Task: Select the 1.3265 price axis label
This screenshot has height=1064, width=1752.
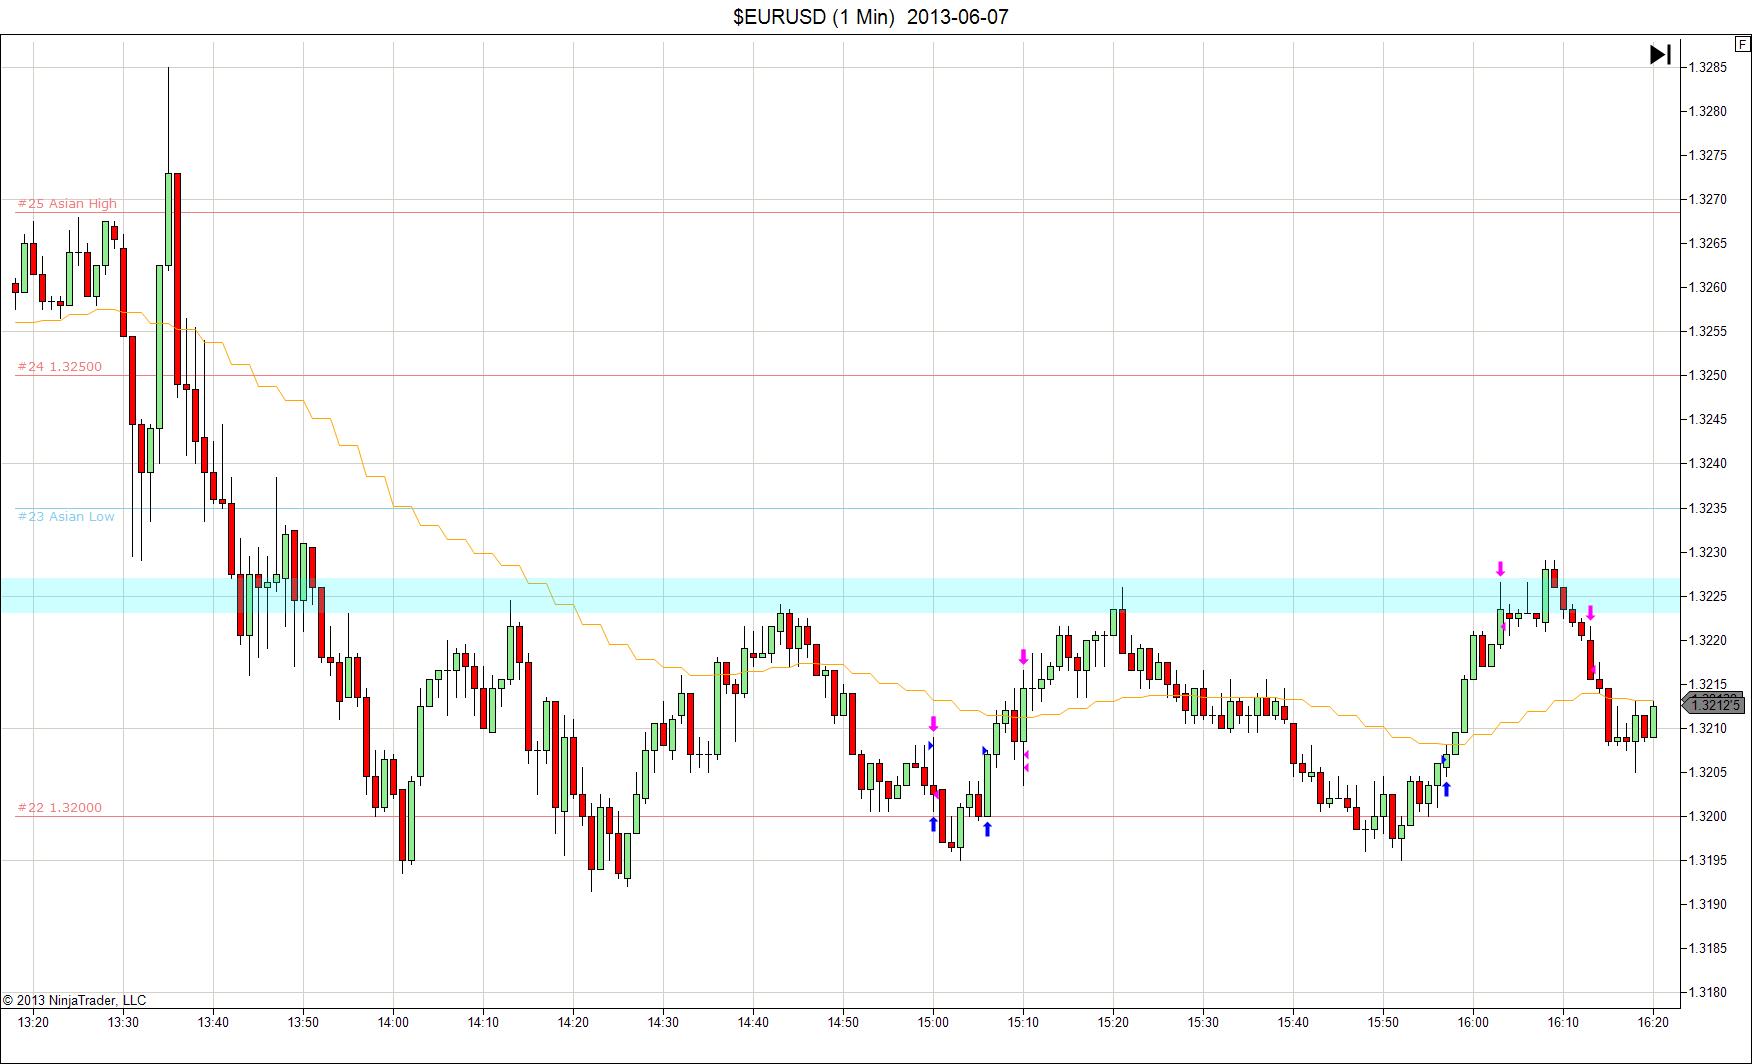Action: pyautogui.click(x=1707, y=244)
